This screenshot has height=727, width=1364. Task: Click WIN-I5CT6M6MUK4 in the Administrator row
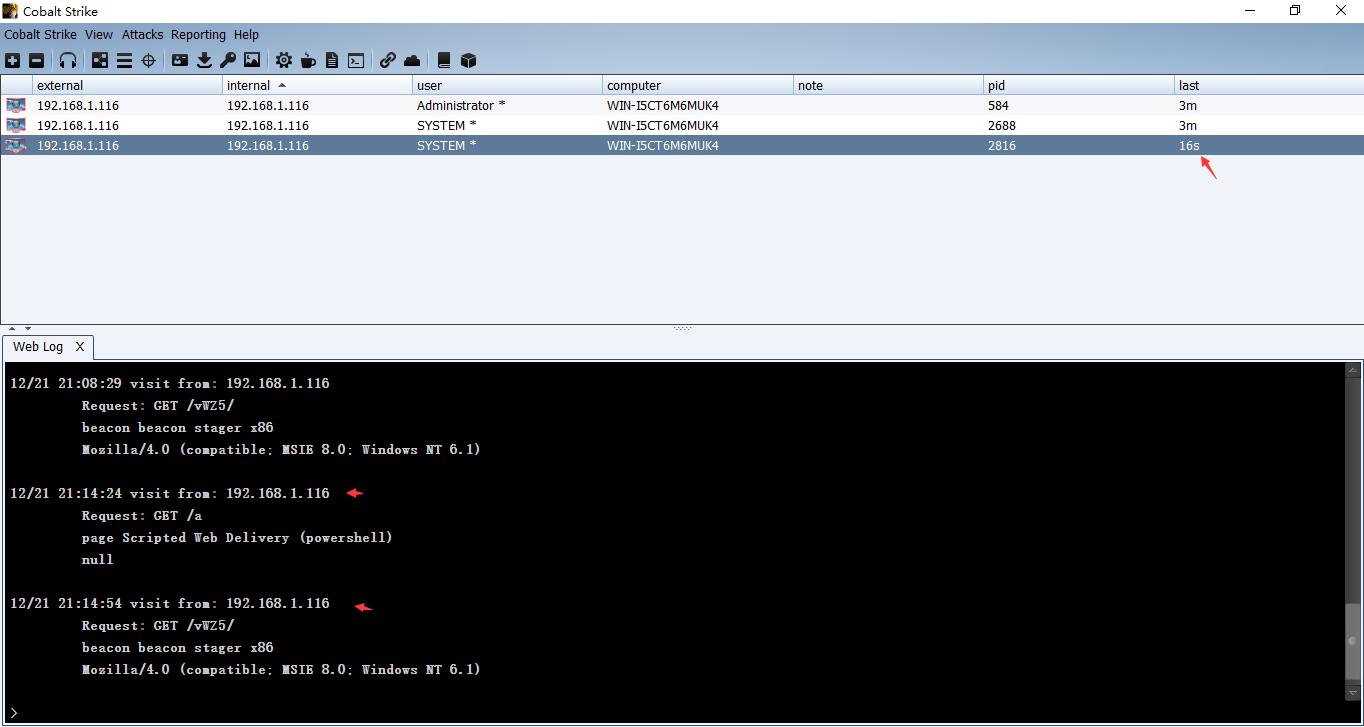pyautogui.click(x=663, y=105)
